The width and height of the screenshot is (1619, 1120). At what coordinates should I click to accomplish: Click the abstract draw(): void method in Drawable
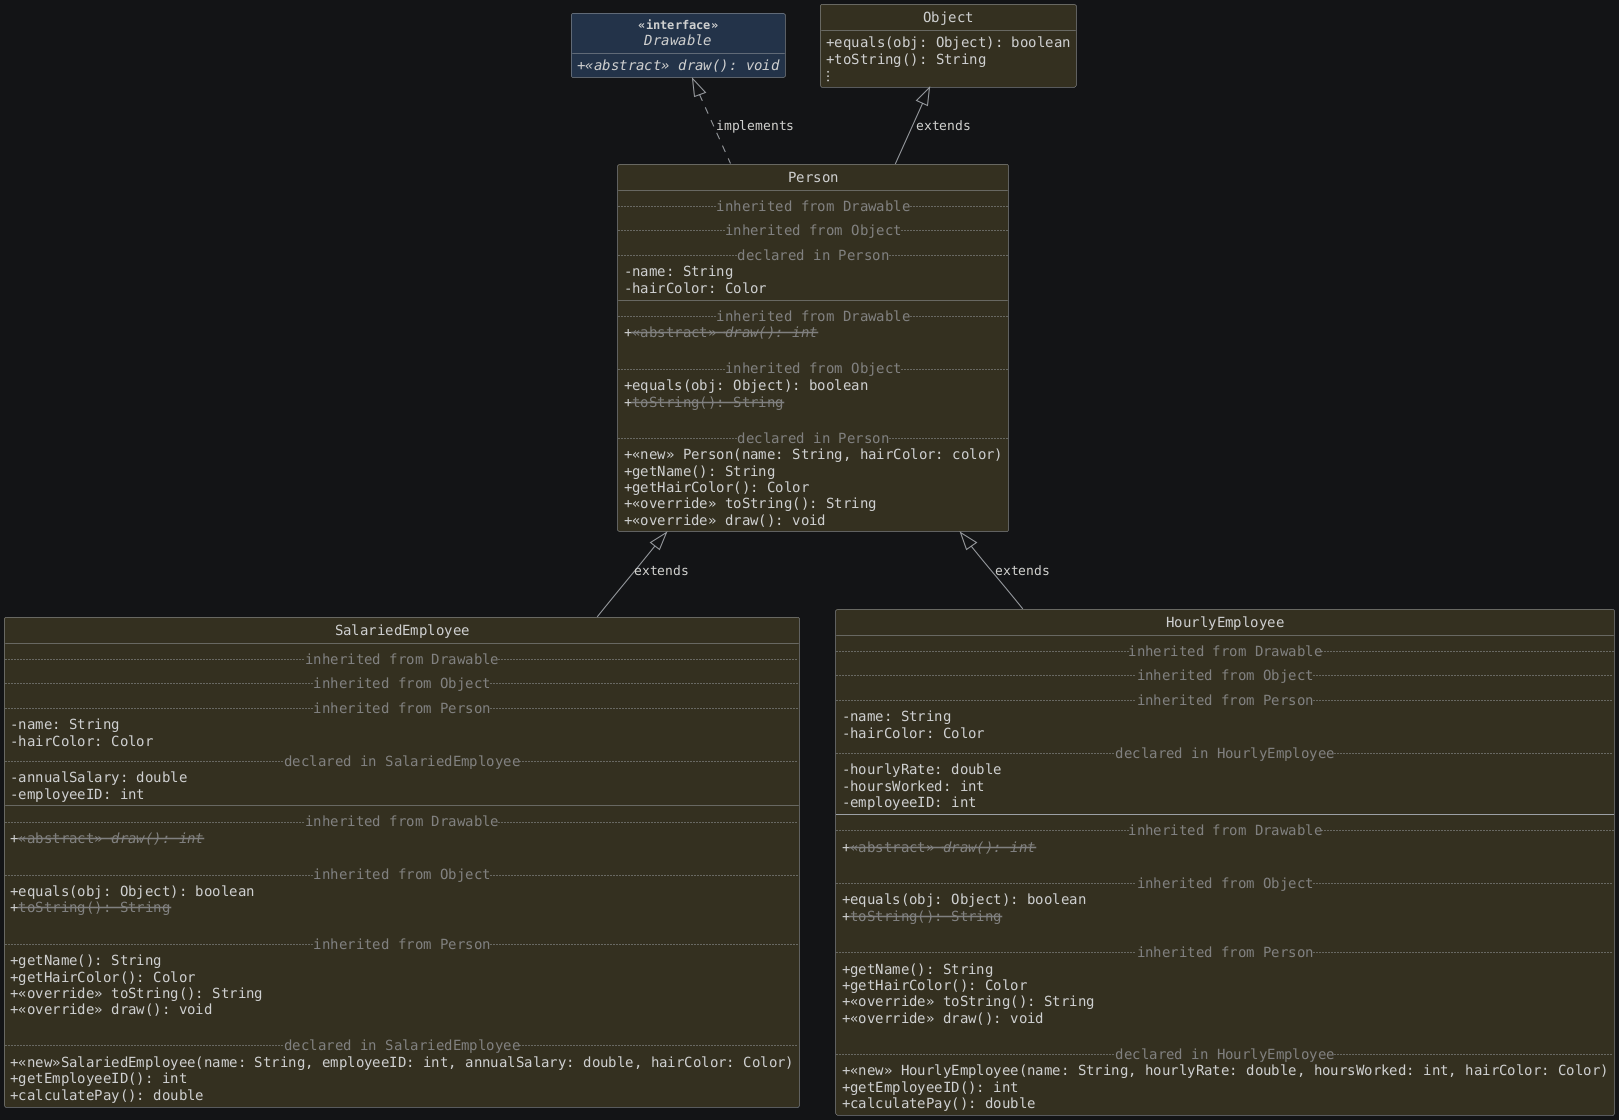point(678,66)
